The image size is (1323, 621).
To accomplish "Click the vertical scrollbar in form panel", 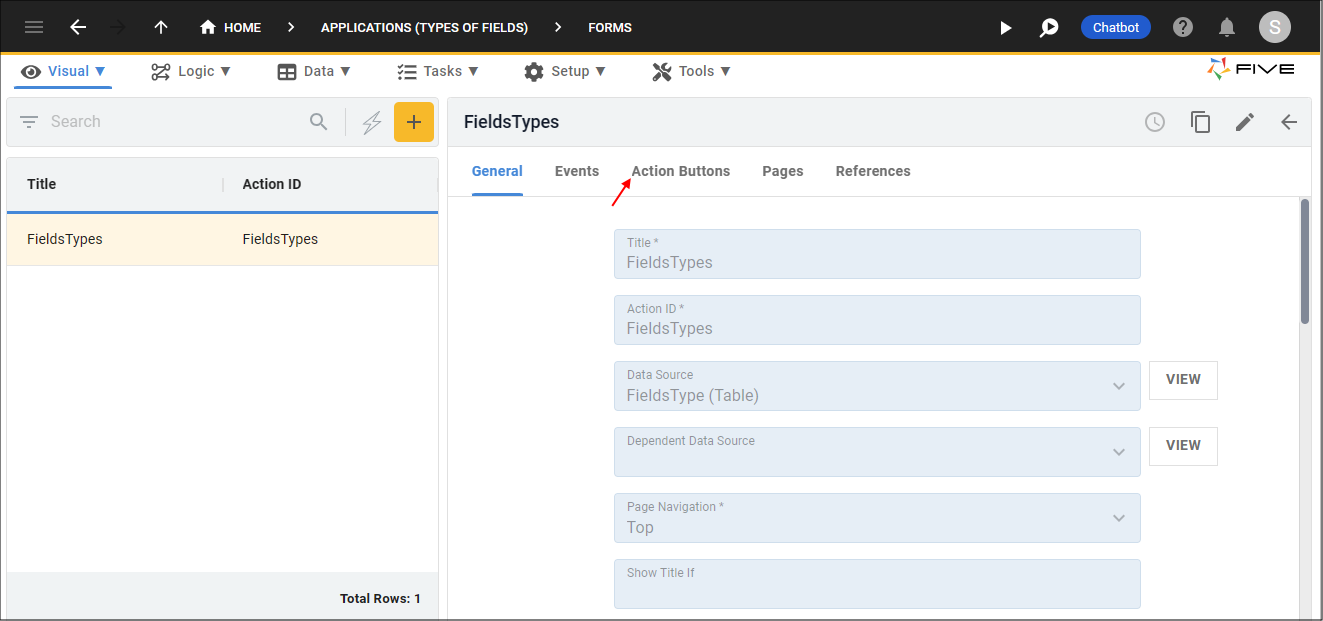I will pos(1304,262).
